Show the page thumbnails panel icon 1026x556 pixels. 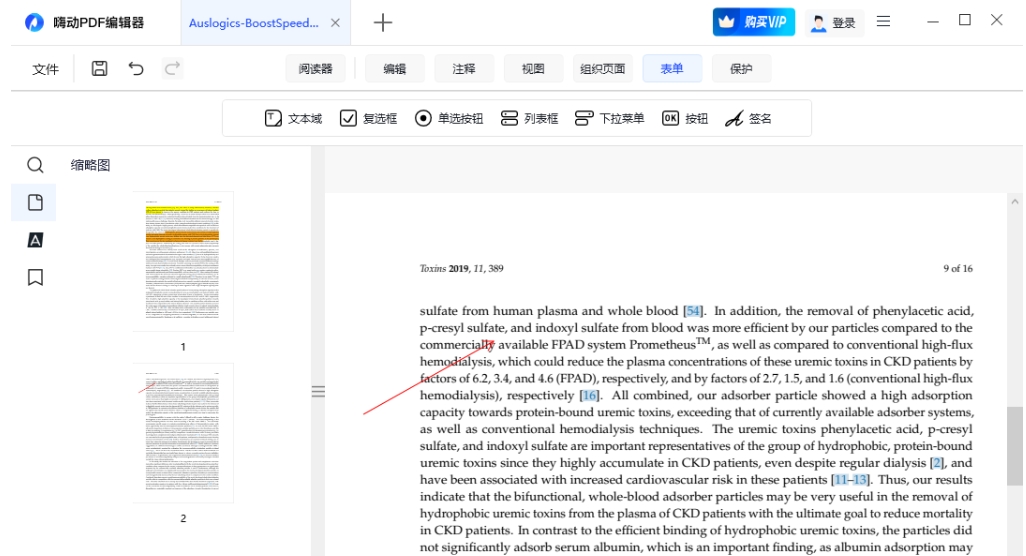pos(35,203)
